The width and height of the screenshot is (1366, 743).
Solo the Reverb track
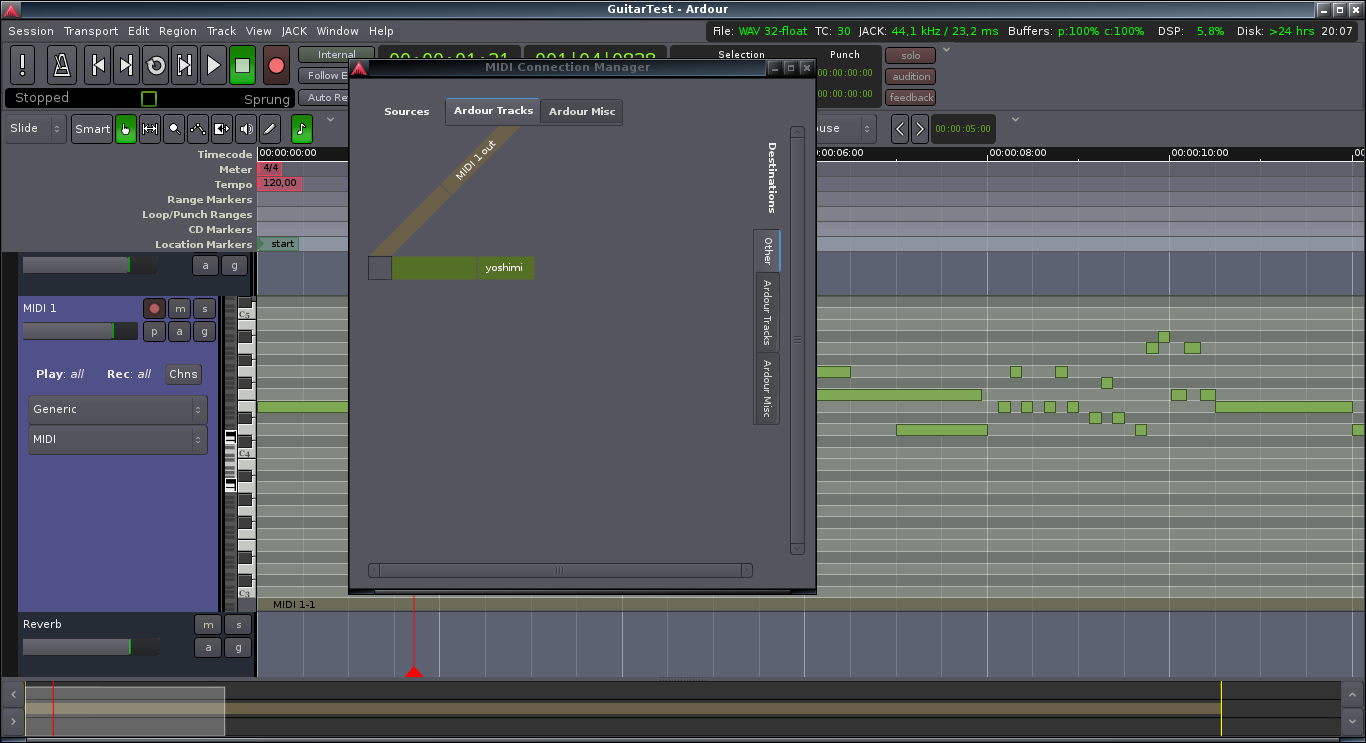pos(237,625)
